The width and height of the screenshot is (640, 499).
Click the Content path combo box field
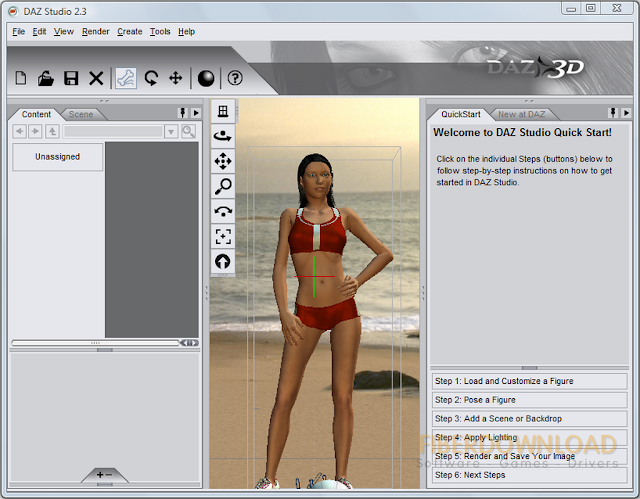113,132
